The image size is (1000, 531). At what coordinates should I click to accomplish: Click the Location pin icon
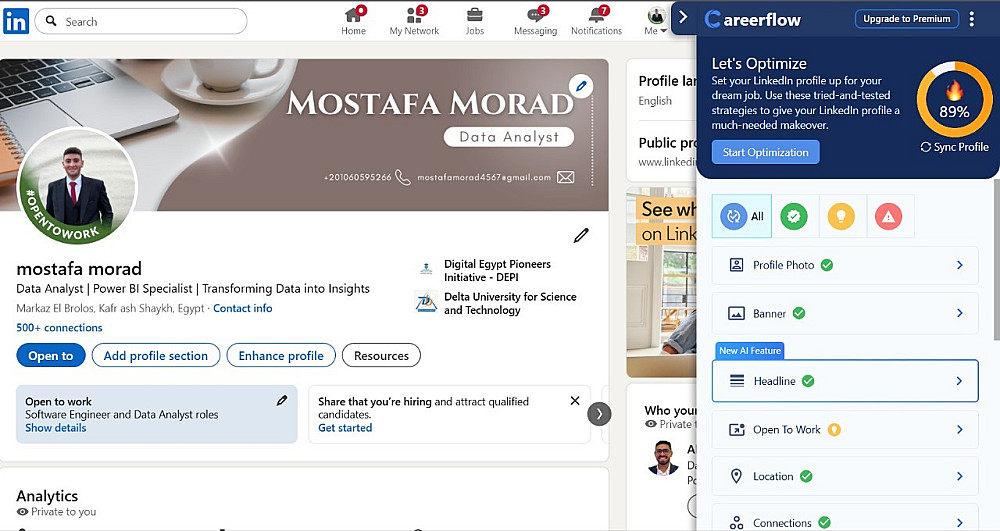[x=737, y=476]
